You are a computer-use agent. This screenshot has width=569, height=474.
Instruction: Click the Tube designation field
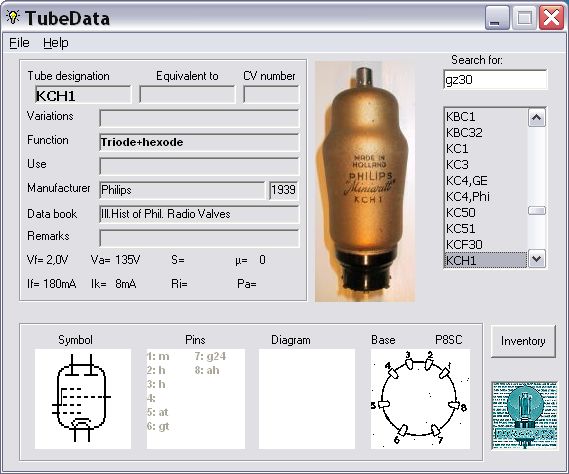83,95
